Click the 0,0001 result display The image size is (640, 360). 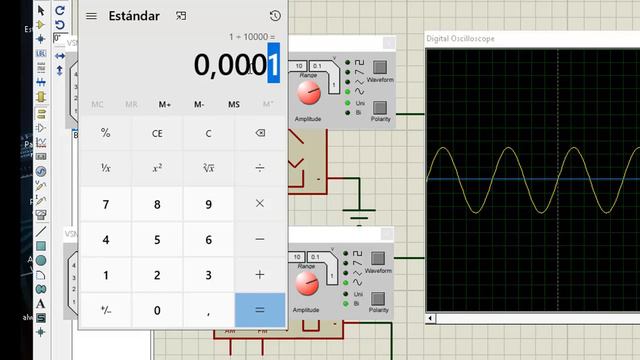coord(237,64)
